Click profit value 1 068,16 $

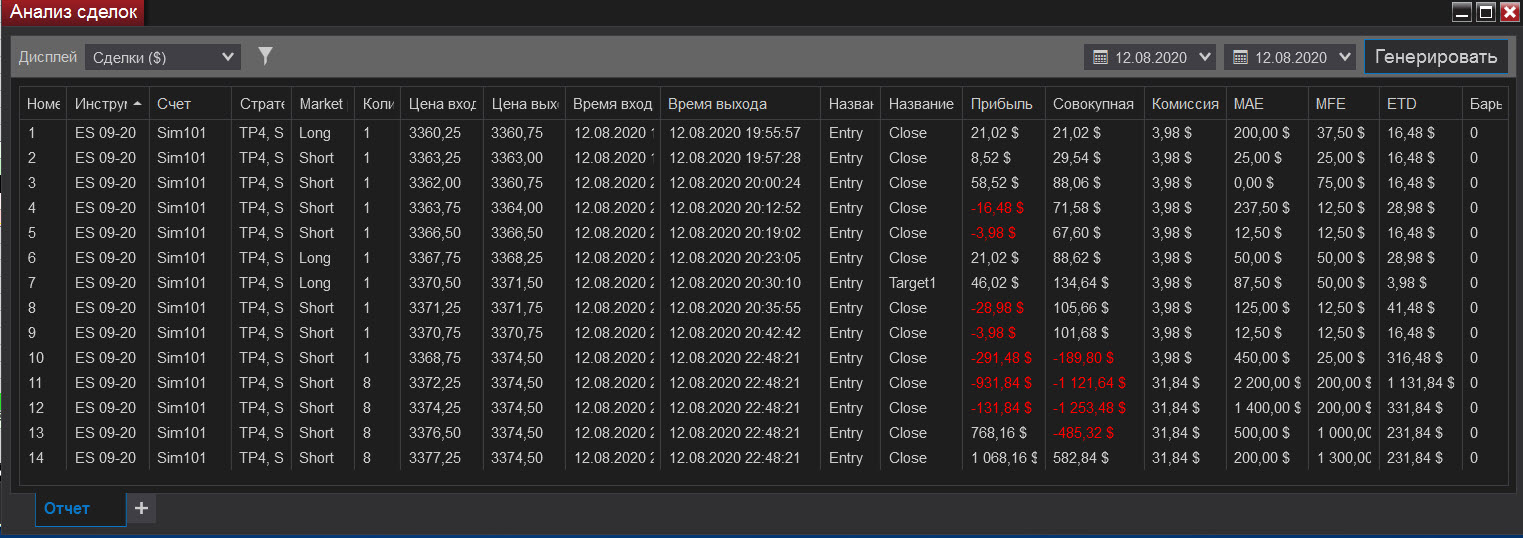(1004, 458)
